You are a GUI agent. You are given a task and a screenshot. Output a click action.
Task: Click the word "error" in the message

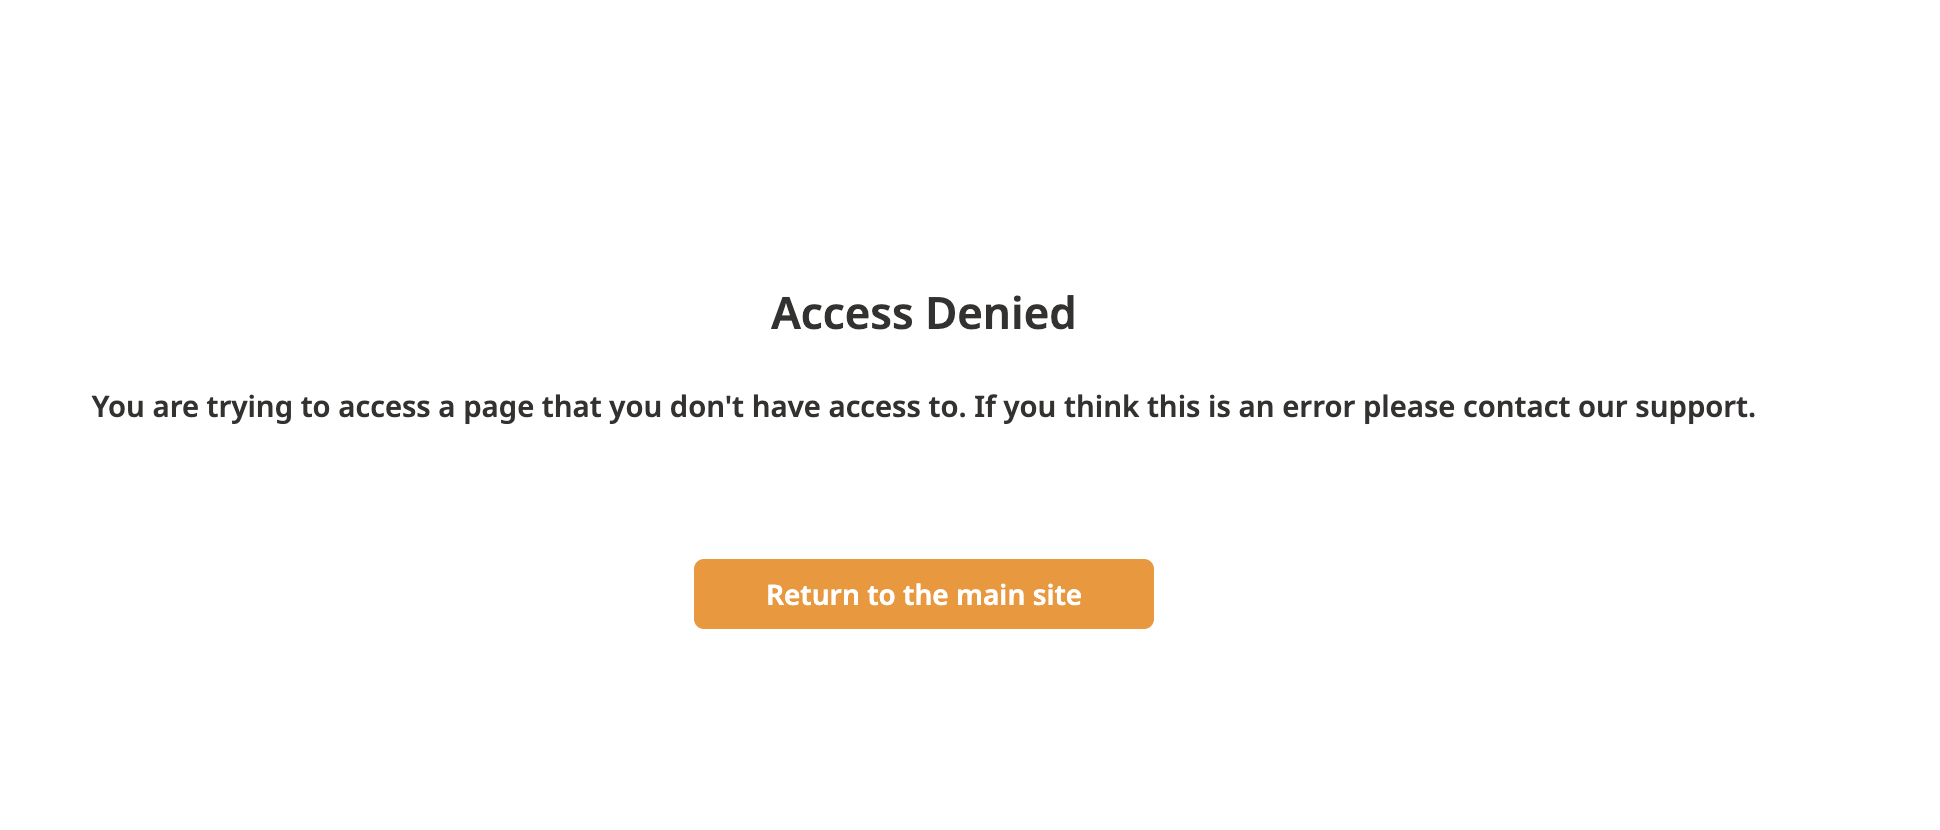(x=1319, y=407)
